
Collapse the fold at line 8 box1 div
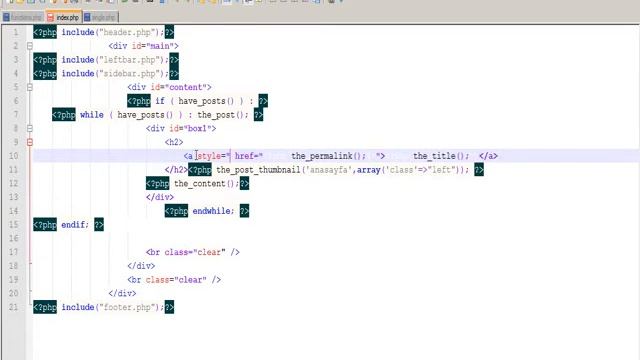pos(30,129)
